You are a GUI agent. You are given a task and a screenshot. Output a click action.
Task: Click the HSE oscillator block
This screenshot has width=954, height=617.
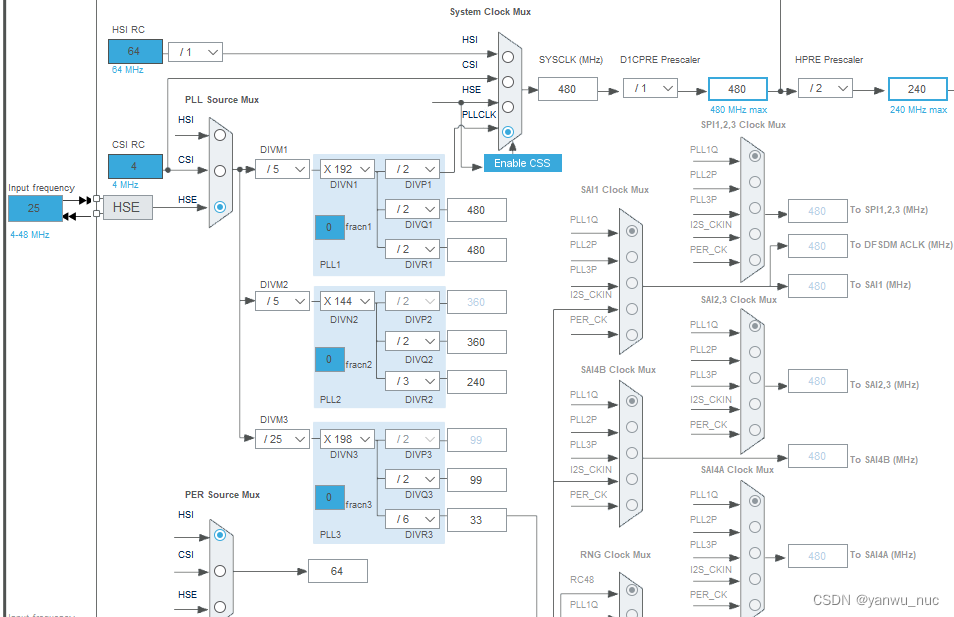coord(128,207)
